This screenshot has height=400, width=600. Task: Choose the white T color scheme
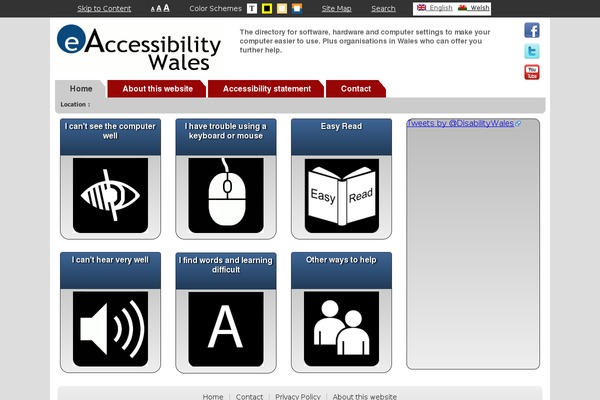coord(252,8)
